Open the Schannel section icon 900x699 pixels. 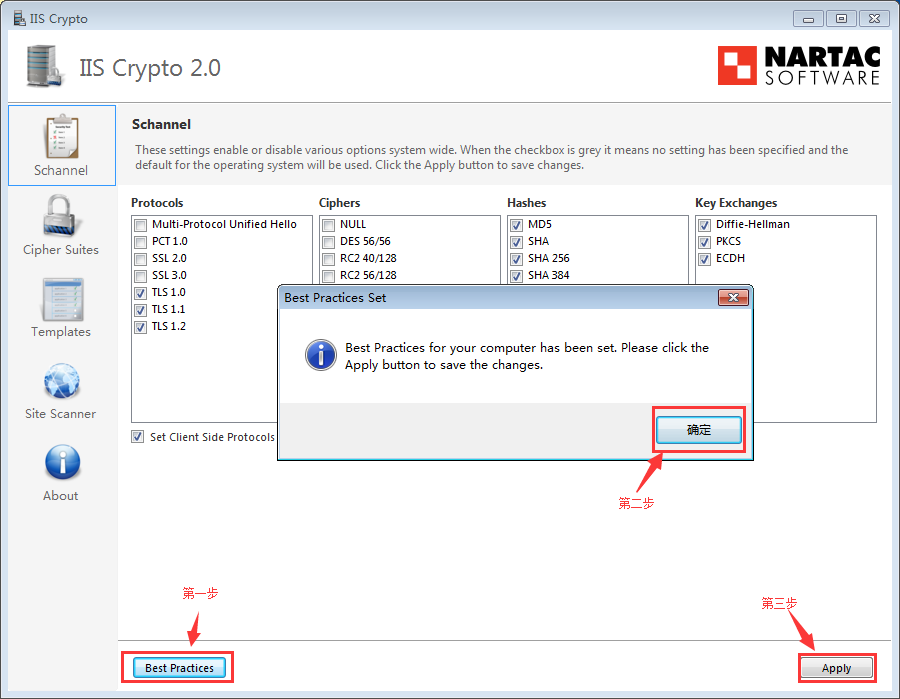click(61, 137)
